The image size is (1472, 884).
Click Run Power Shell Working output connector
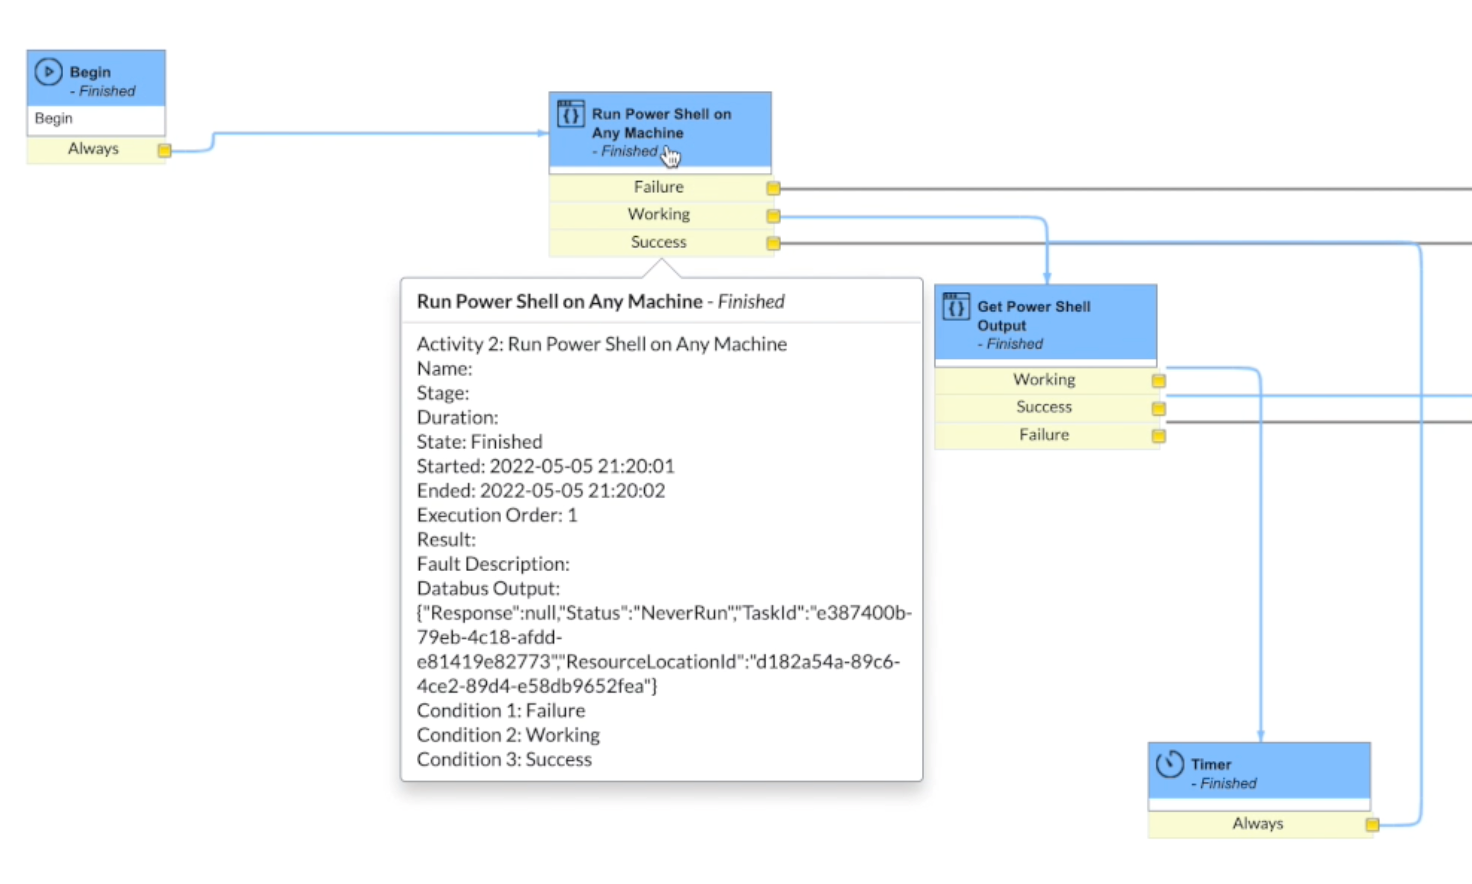click(773, 216)
